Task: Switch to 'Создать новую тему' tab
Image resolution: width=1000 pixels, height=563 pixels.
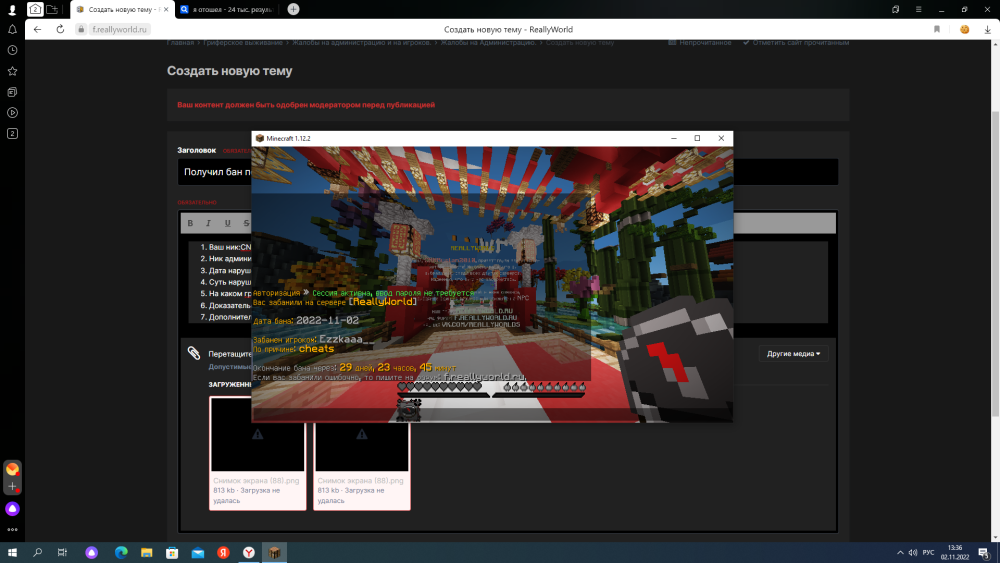Action: (121, 10)
